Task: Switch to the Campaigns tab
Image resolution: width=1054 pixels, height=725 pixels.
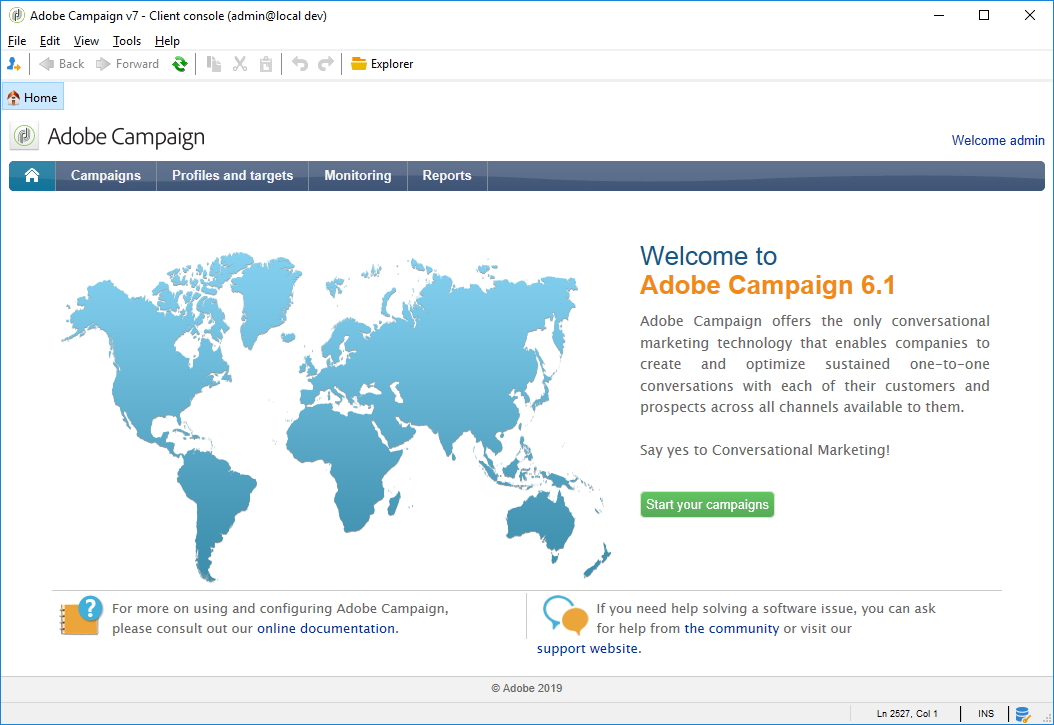Action: tap(106, 176)
